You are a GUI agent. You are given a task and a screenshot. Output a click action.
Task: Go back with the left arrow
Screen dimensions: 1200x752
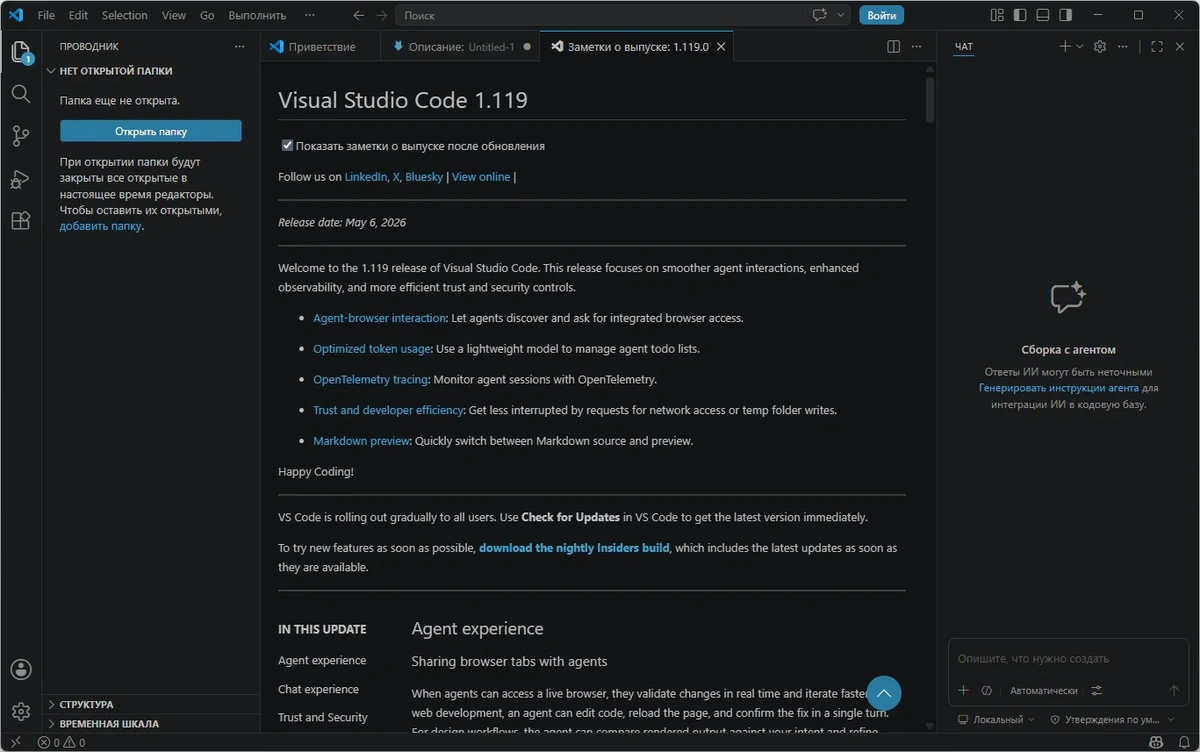[x=359, y=15]
